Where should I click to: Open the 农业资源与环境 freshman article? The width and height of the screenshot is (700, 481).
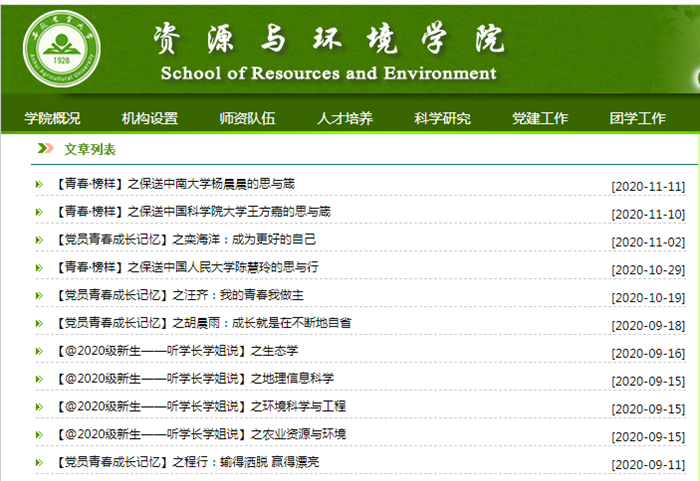[x=196, y=434]
